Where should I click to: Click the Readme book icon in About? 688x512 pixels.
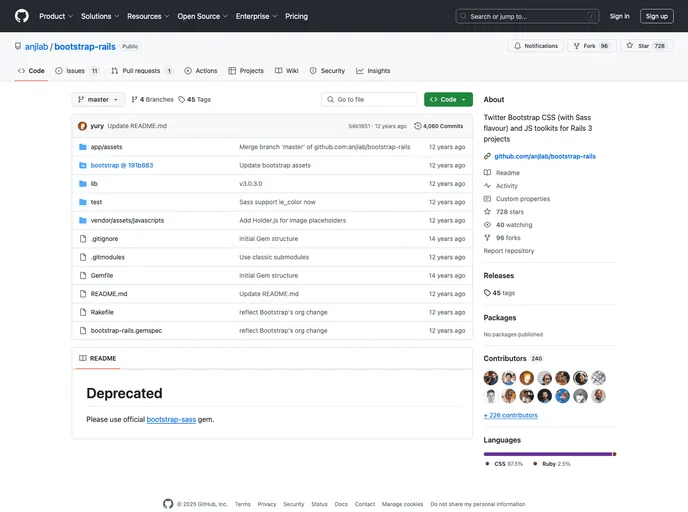(487, 172)
